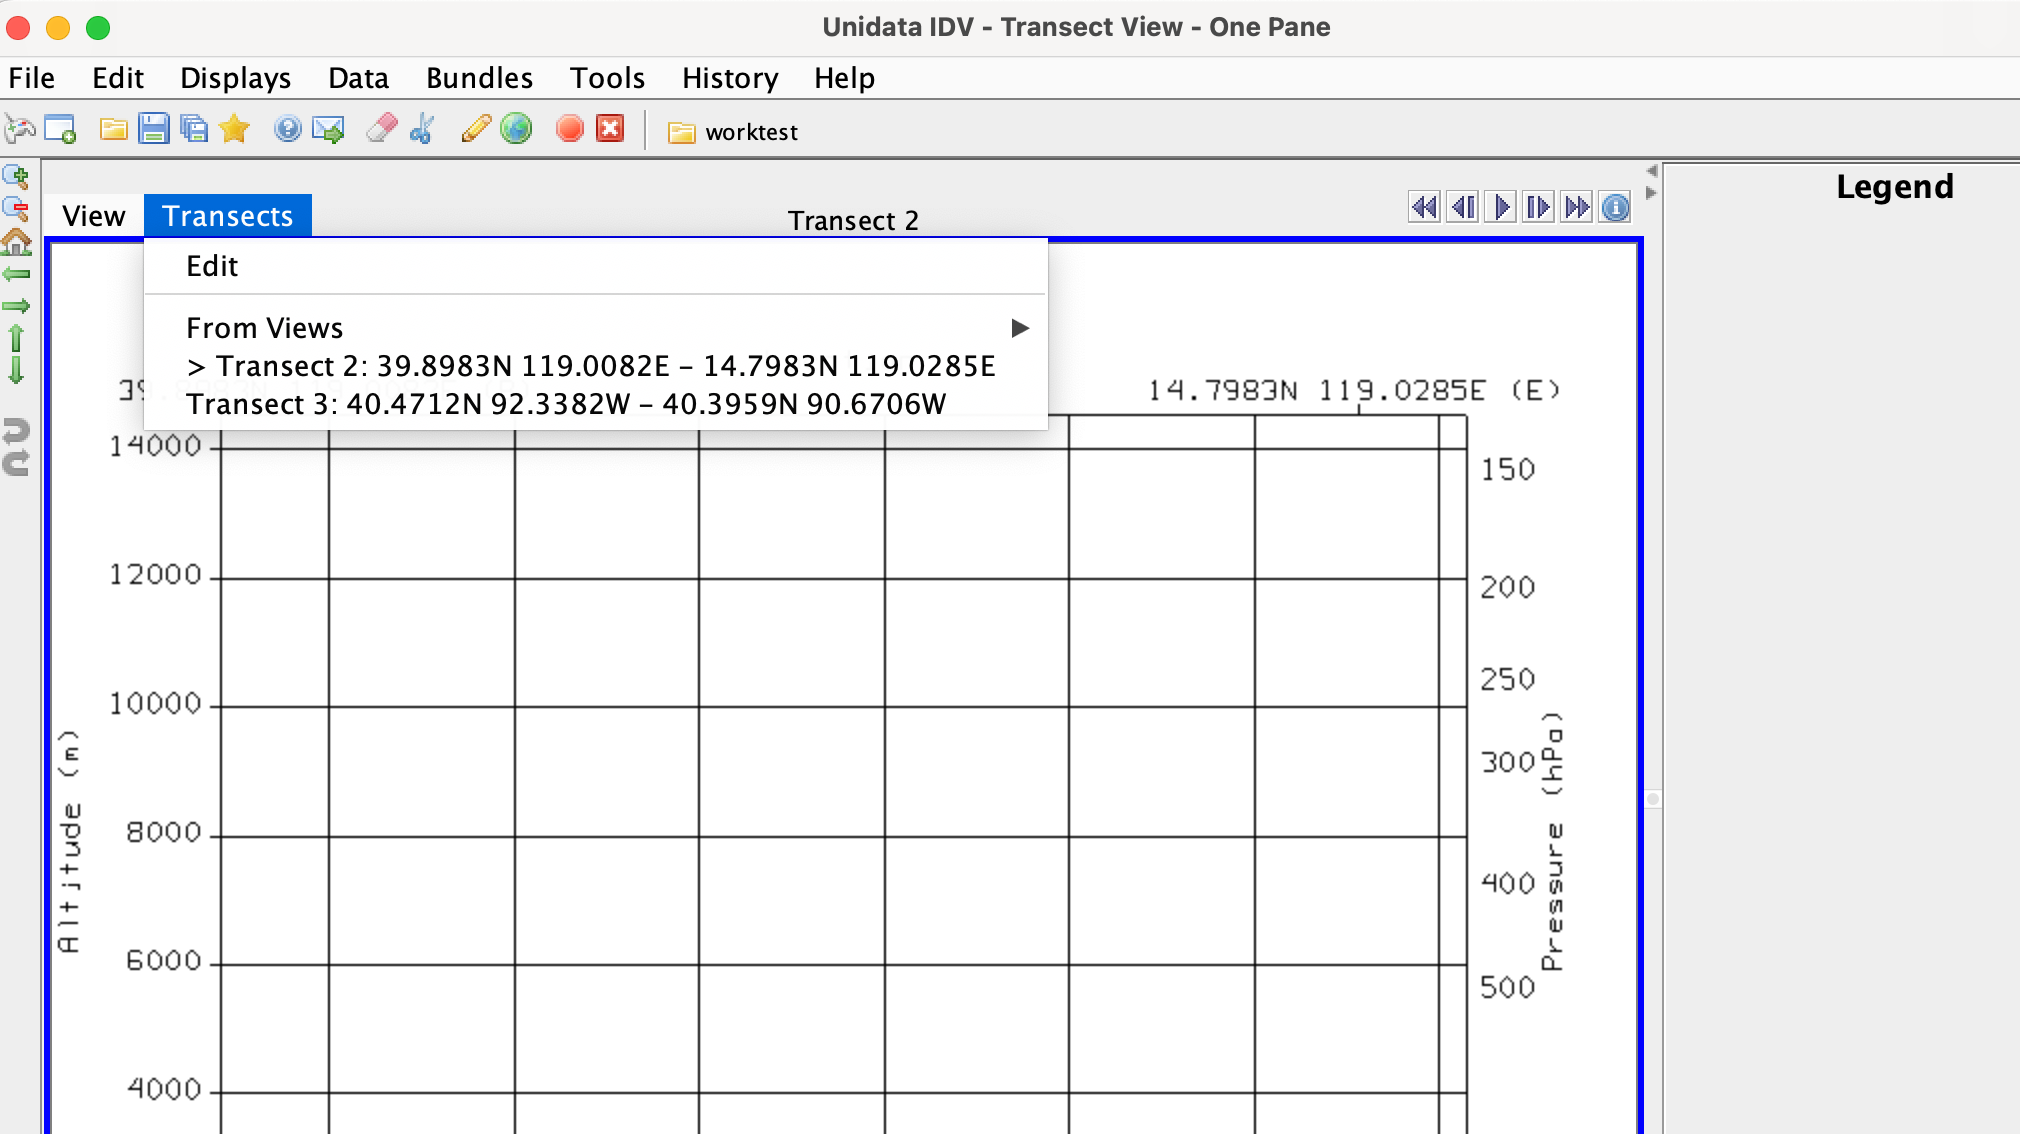
Task: Step forward one animation frame
Action: tap(1539, 207)
